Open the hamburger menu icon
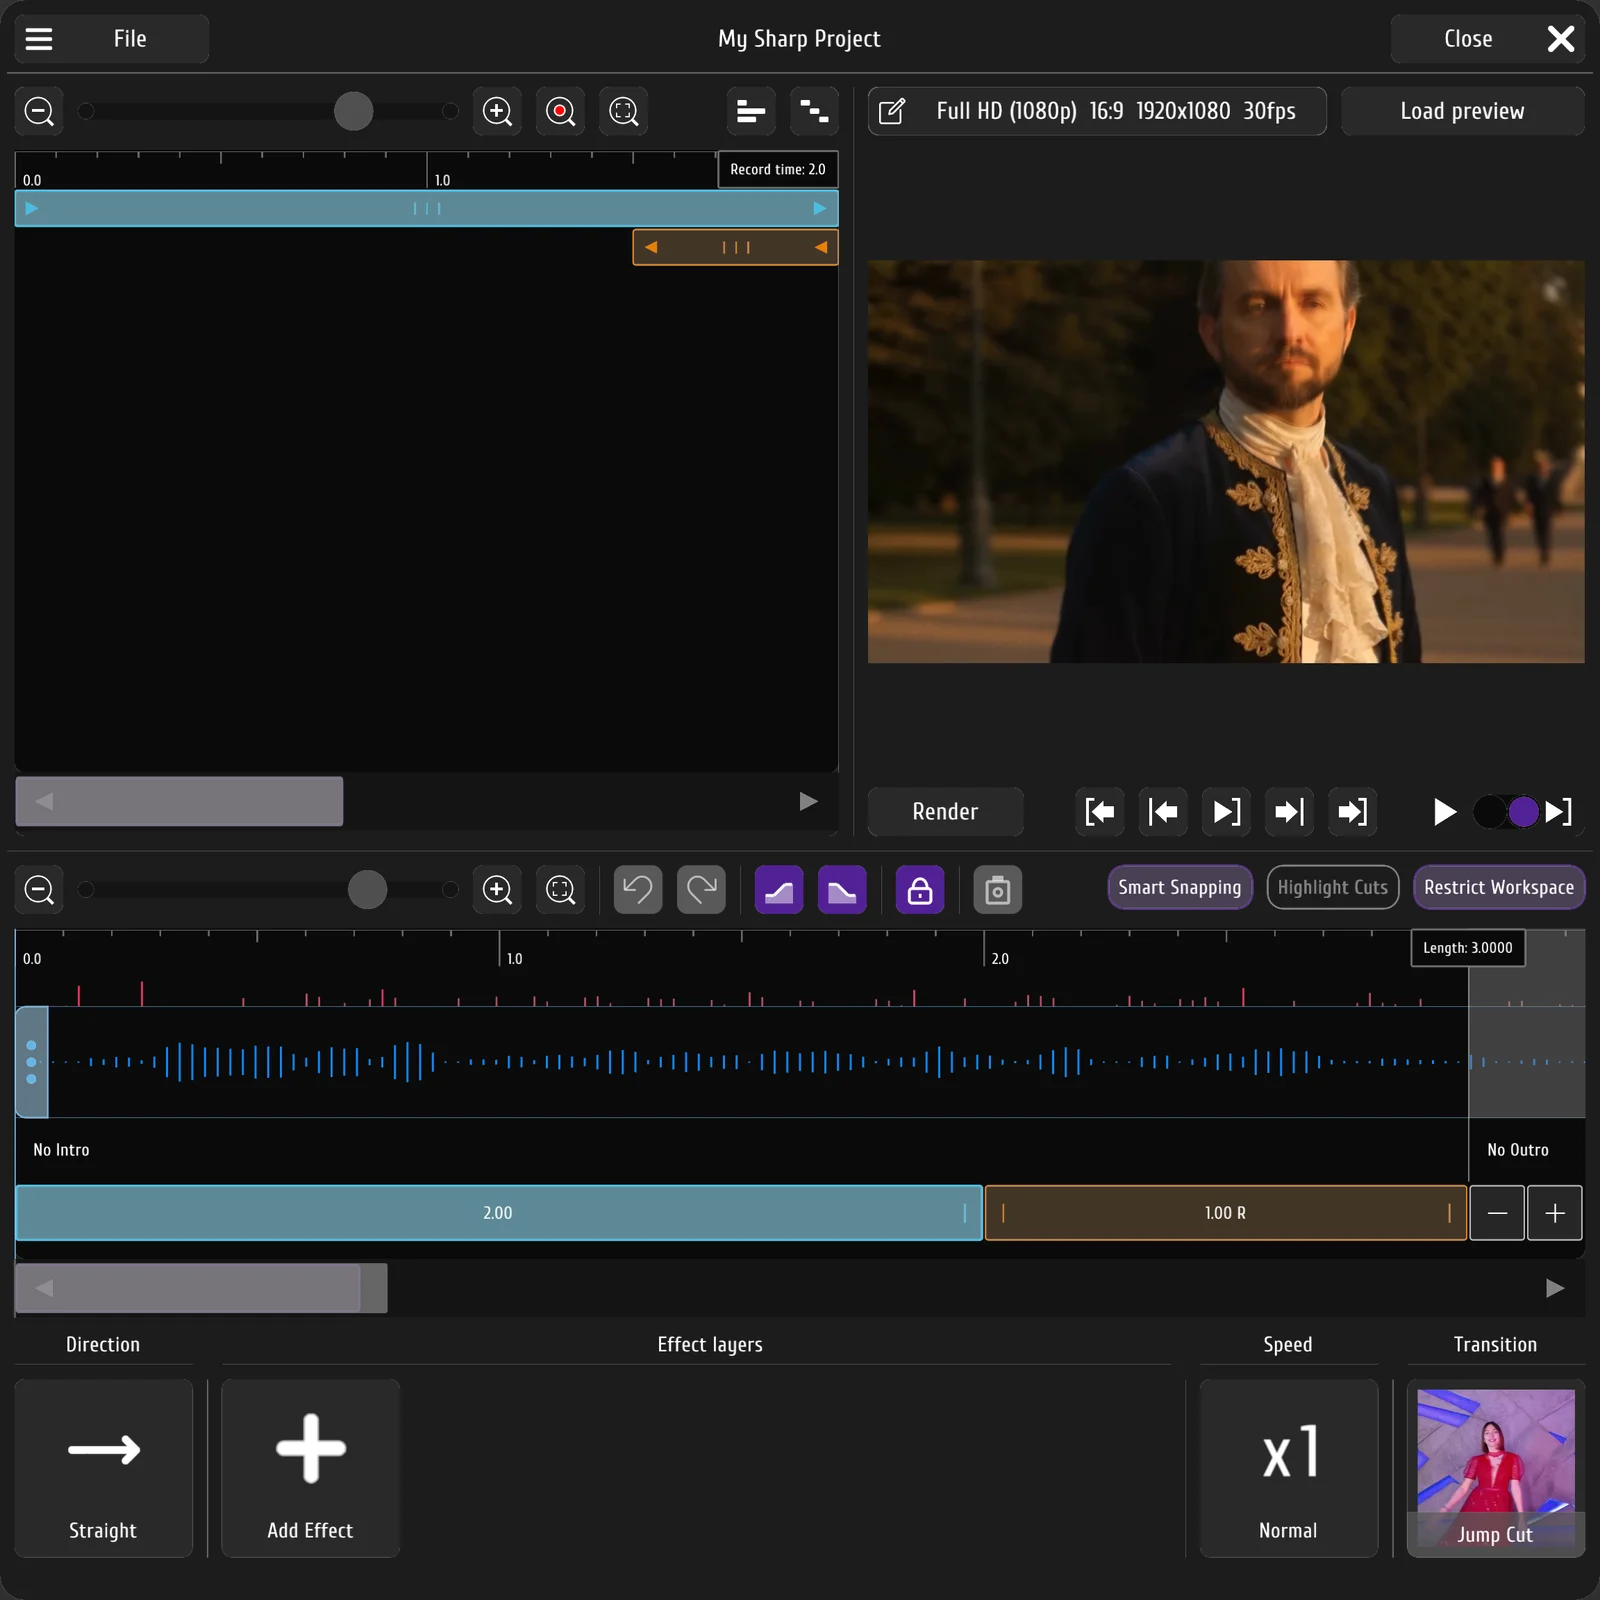Screen dimensions: 1600x1600 pos(39,39)
